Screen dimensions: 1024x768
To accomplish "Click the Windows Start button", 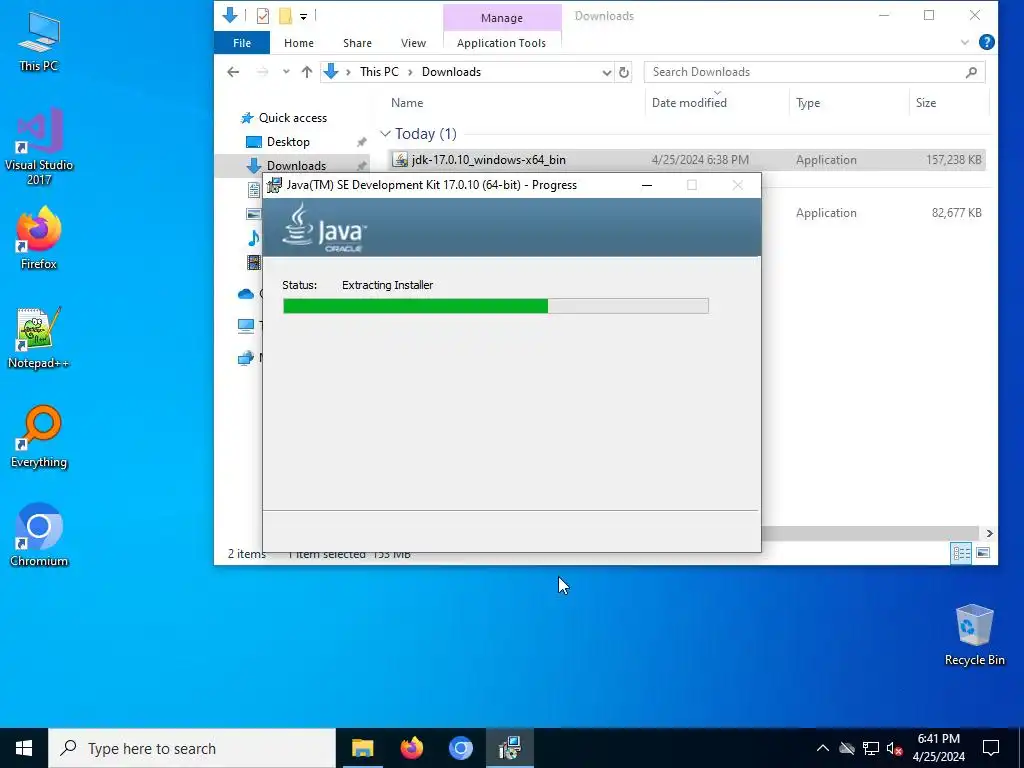I will coord(24,748).
